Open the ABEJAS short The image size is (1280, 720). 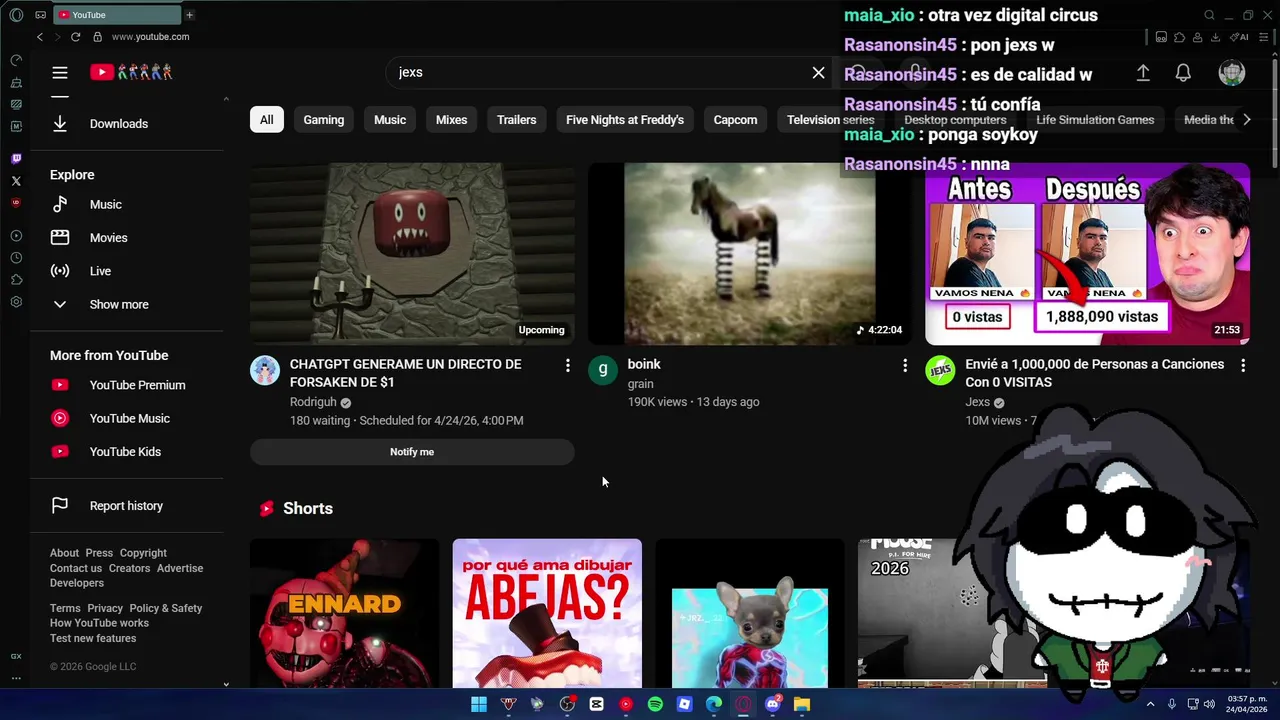tap(547, 614)
